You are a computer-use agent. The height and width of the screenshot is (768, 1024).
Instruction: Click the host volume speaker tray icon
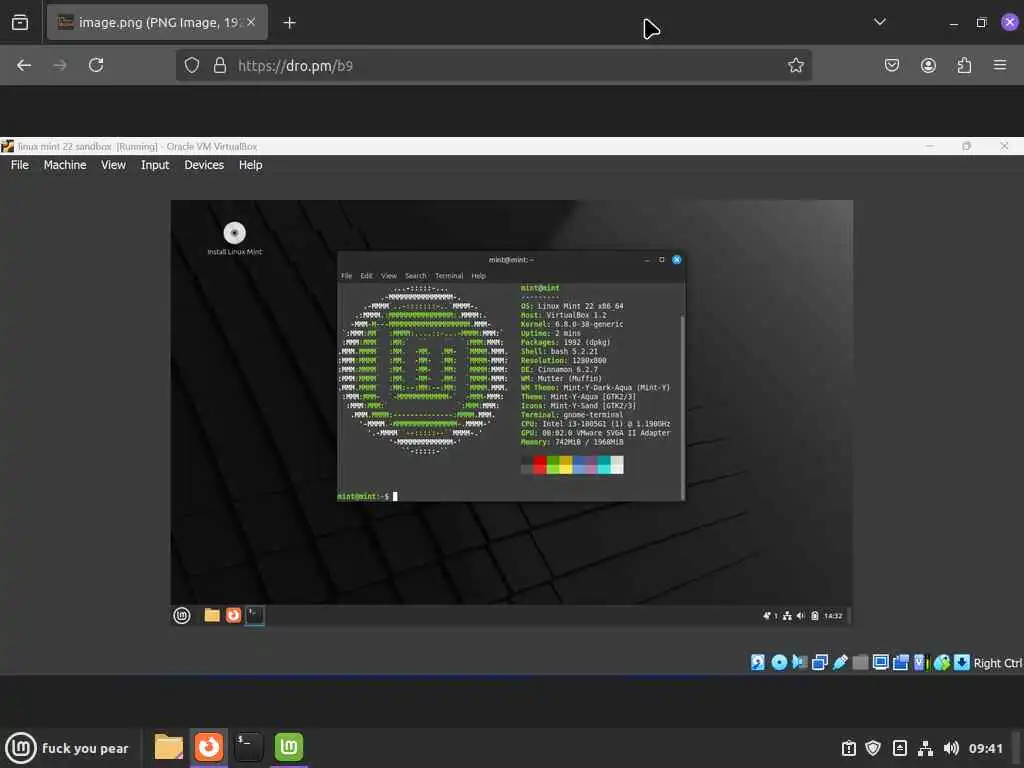click(x=951, y=748)
